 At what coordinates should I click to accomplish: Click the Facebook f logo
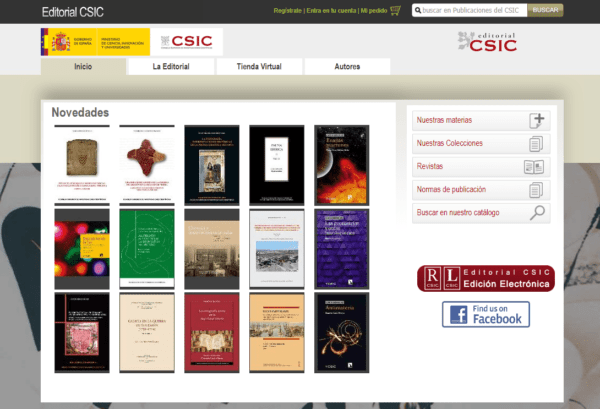(458, 314)
